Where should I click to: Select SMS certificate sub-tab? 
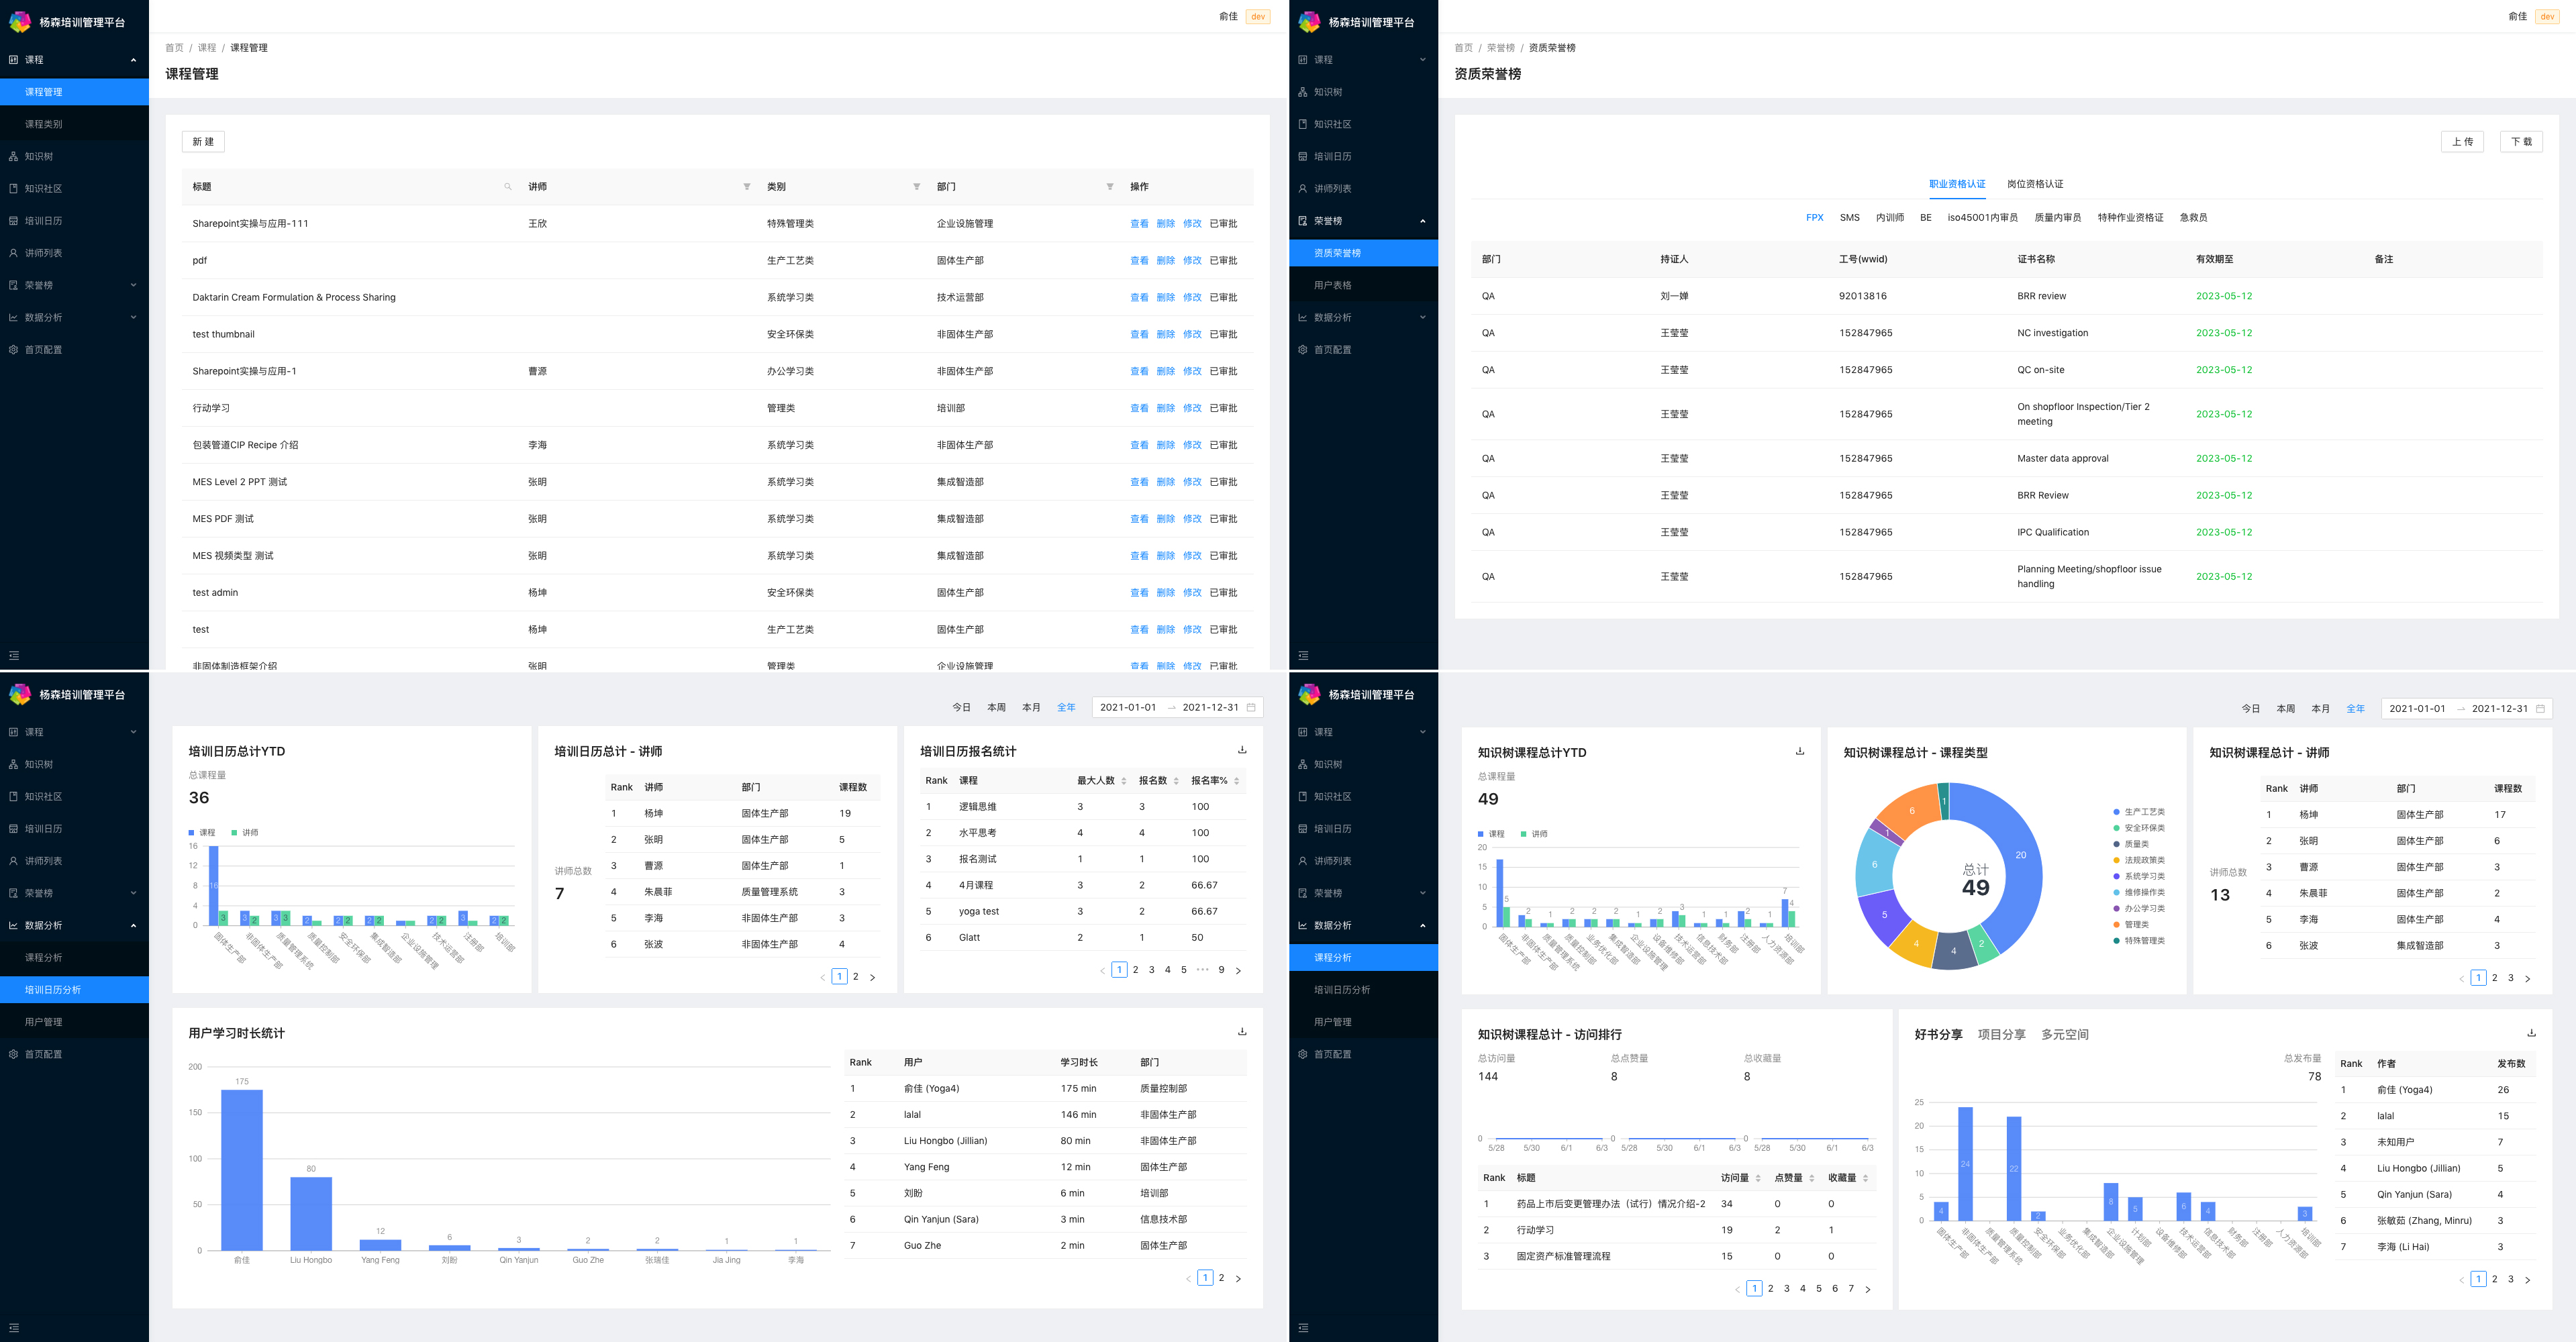click(1850, 217)
